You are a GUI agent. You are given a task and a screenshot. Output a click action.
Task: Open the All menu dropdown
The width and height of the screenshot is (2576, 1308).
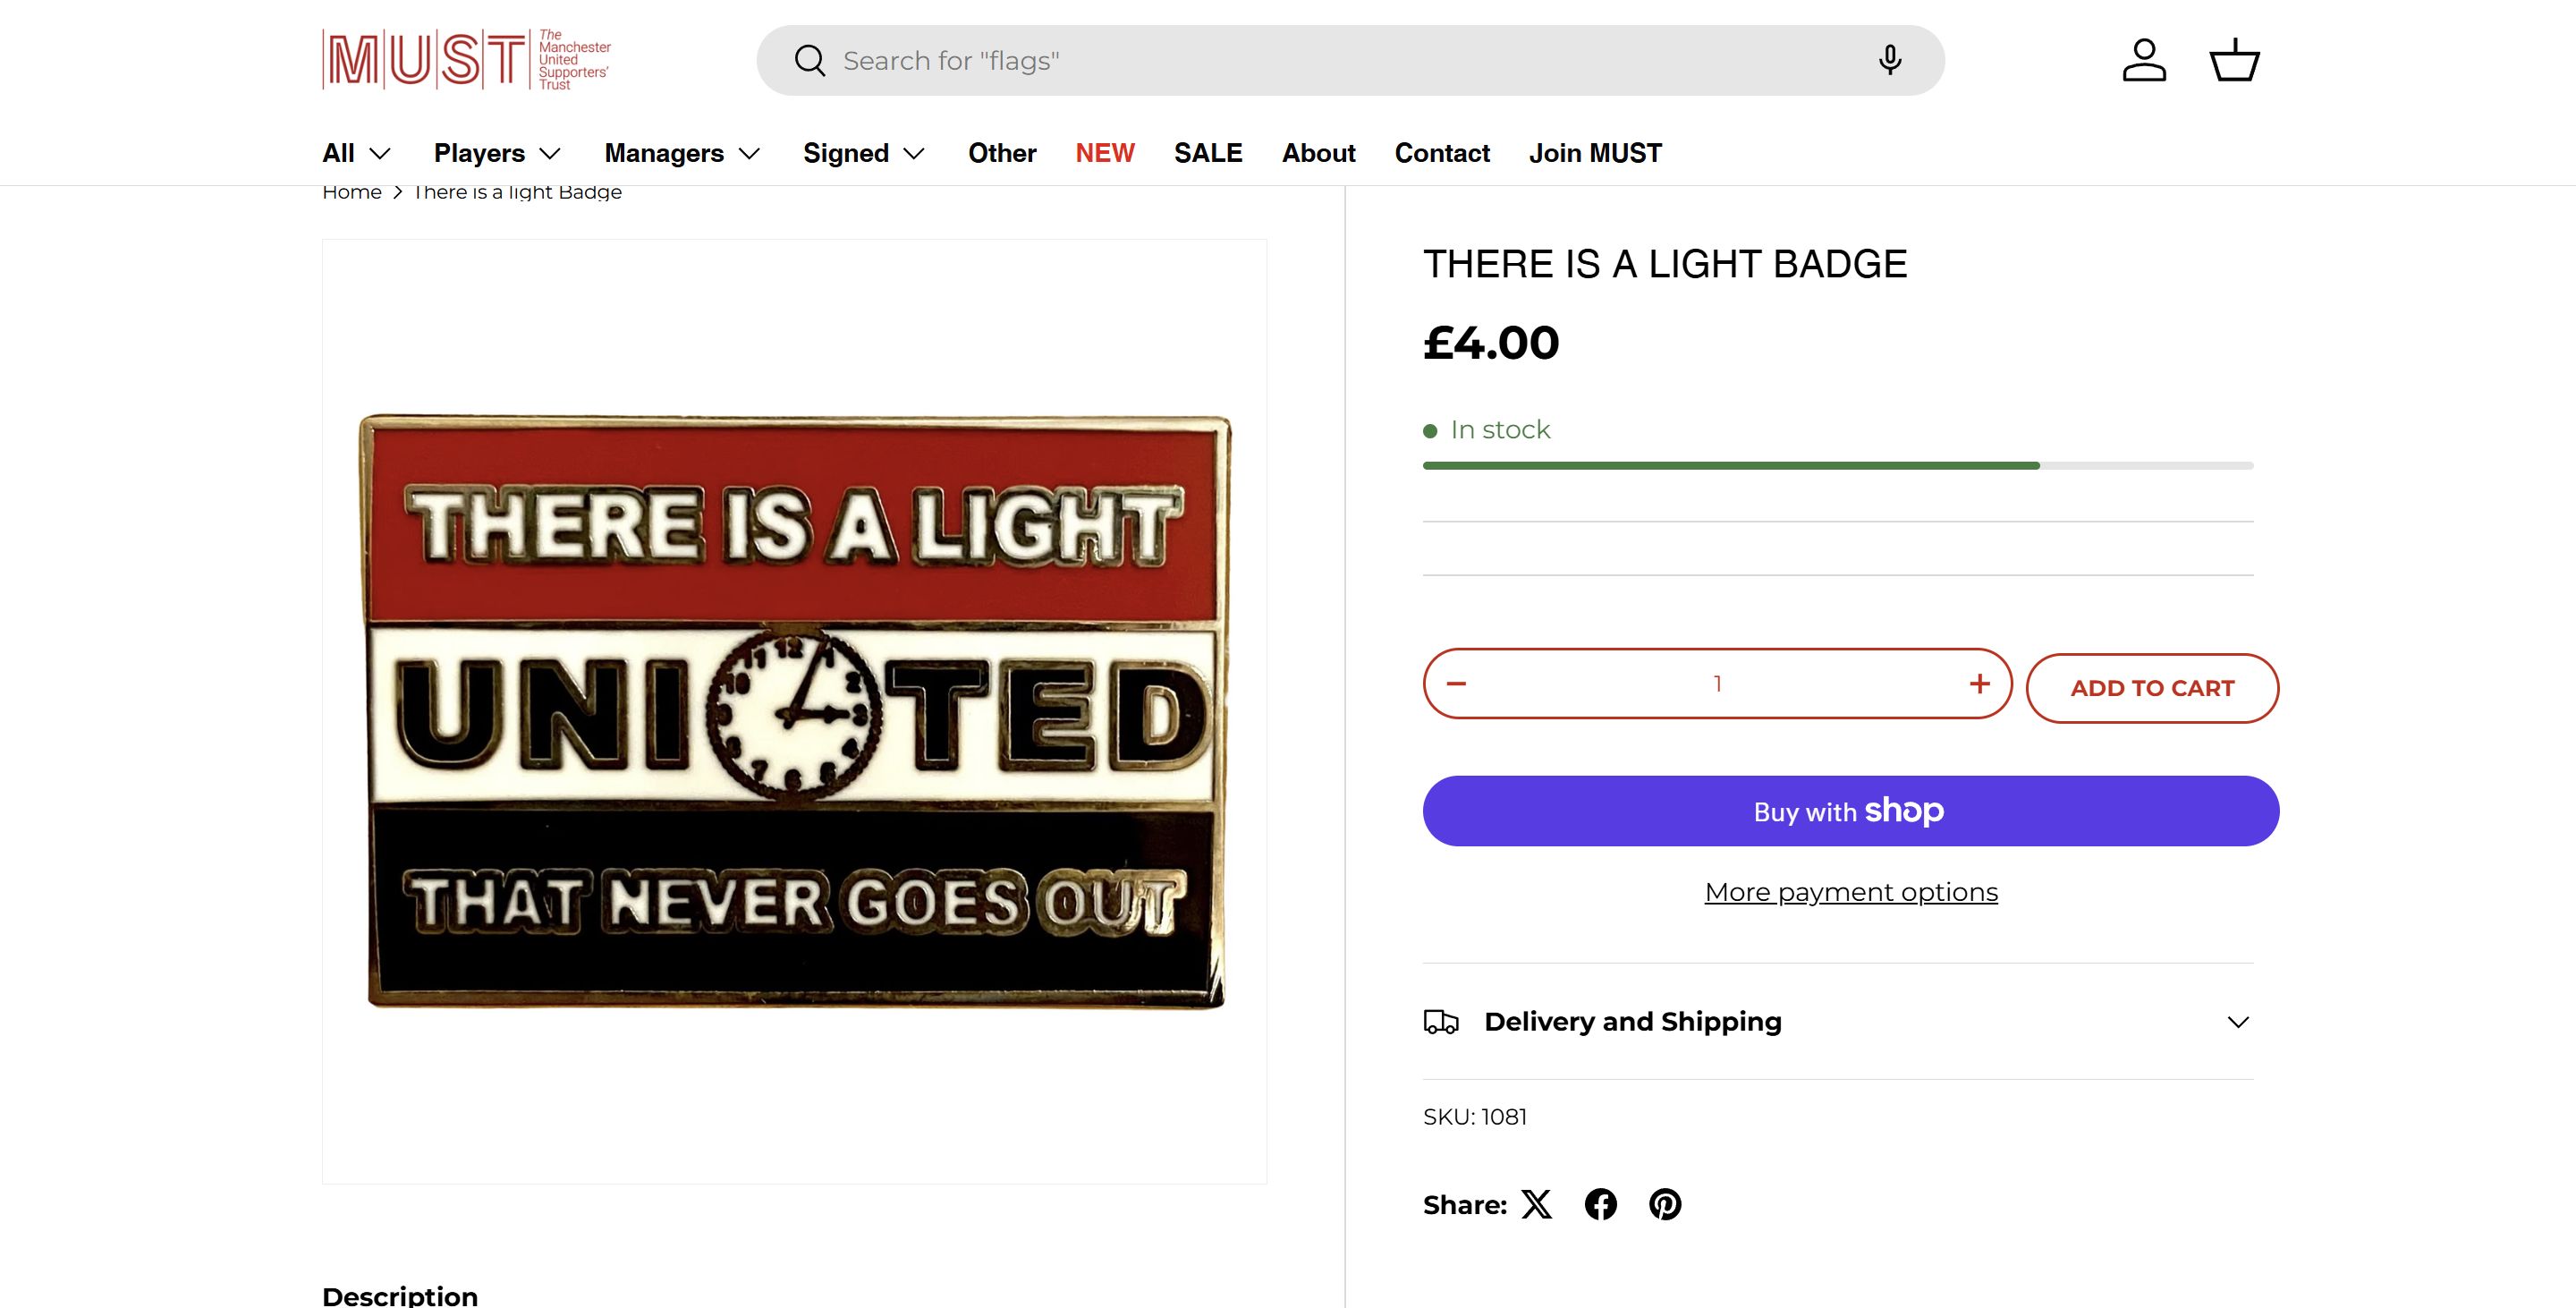356,153
